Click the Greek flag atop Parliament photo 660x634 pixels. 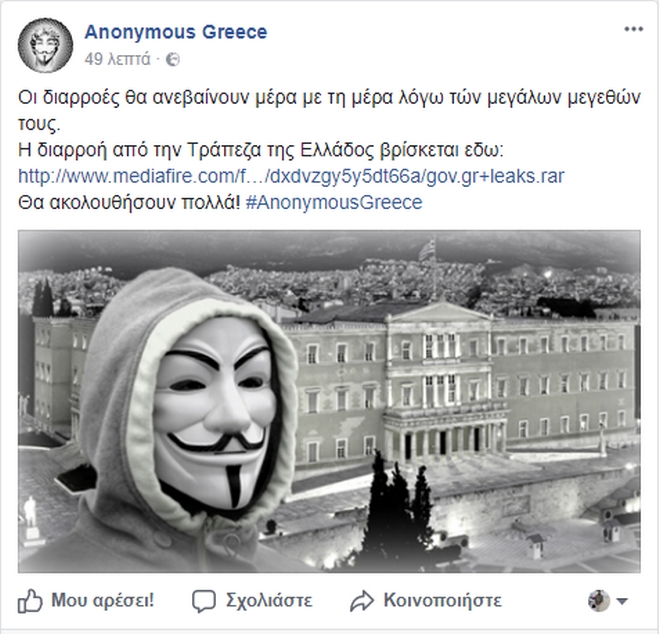[427, 251]
